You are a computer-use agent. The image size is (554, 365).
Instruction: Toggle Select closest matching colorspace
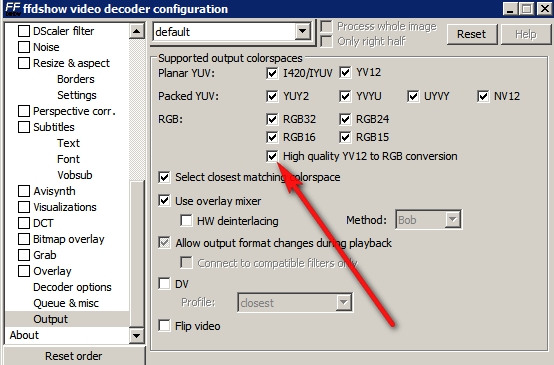click(164, 177)
